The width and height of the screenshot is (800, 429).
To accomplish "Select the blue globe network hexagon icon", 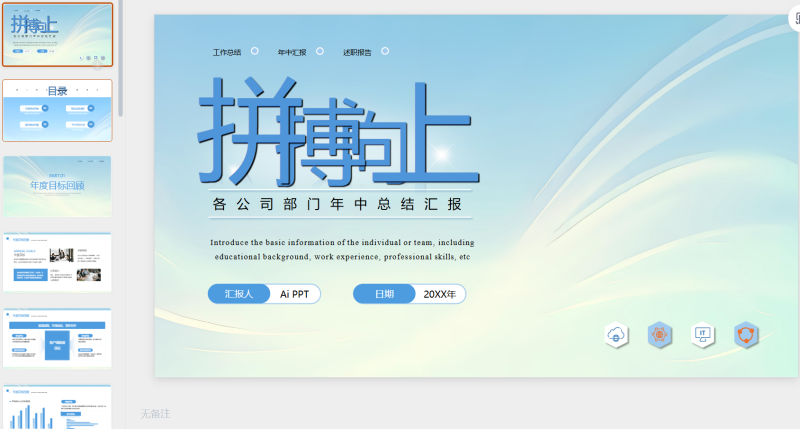I will (x=659, y=335).
